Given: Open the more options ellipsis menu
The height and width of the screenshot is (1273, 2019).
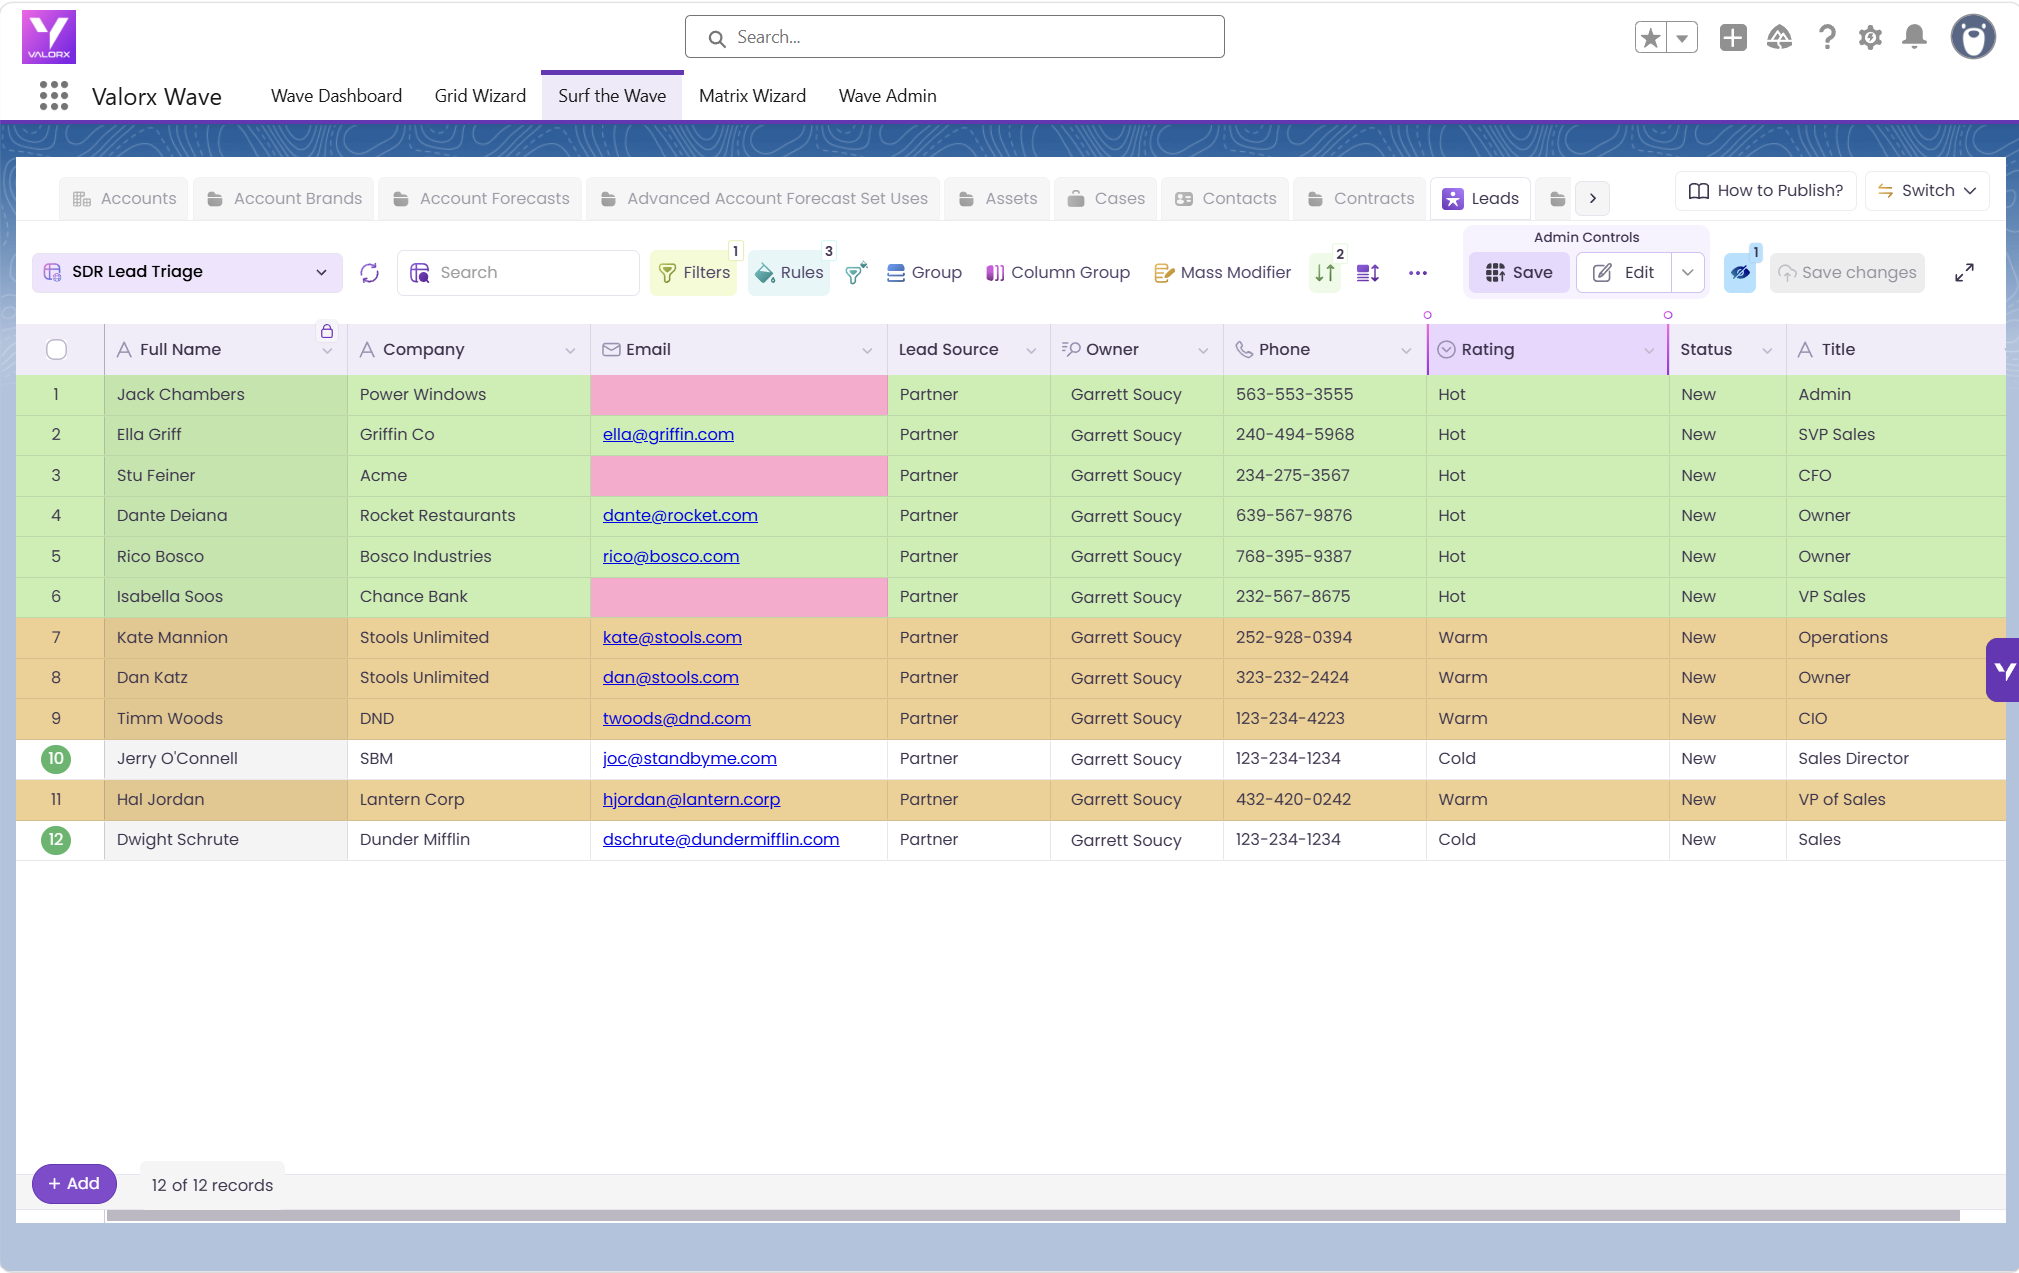Looking at the screenshot, I should pyautogui.click(x=1418, y=273).
